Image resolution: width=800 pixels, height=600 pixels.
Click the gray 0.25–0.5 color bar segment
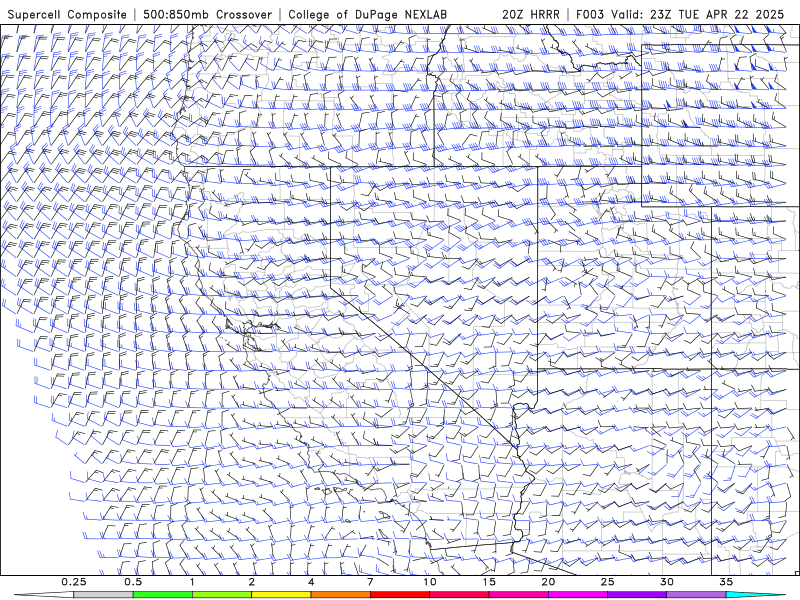[104, 595]
